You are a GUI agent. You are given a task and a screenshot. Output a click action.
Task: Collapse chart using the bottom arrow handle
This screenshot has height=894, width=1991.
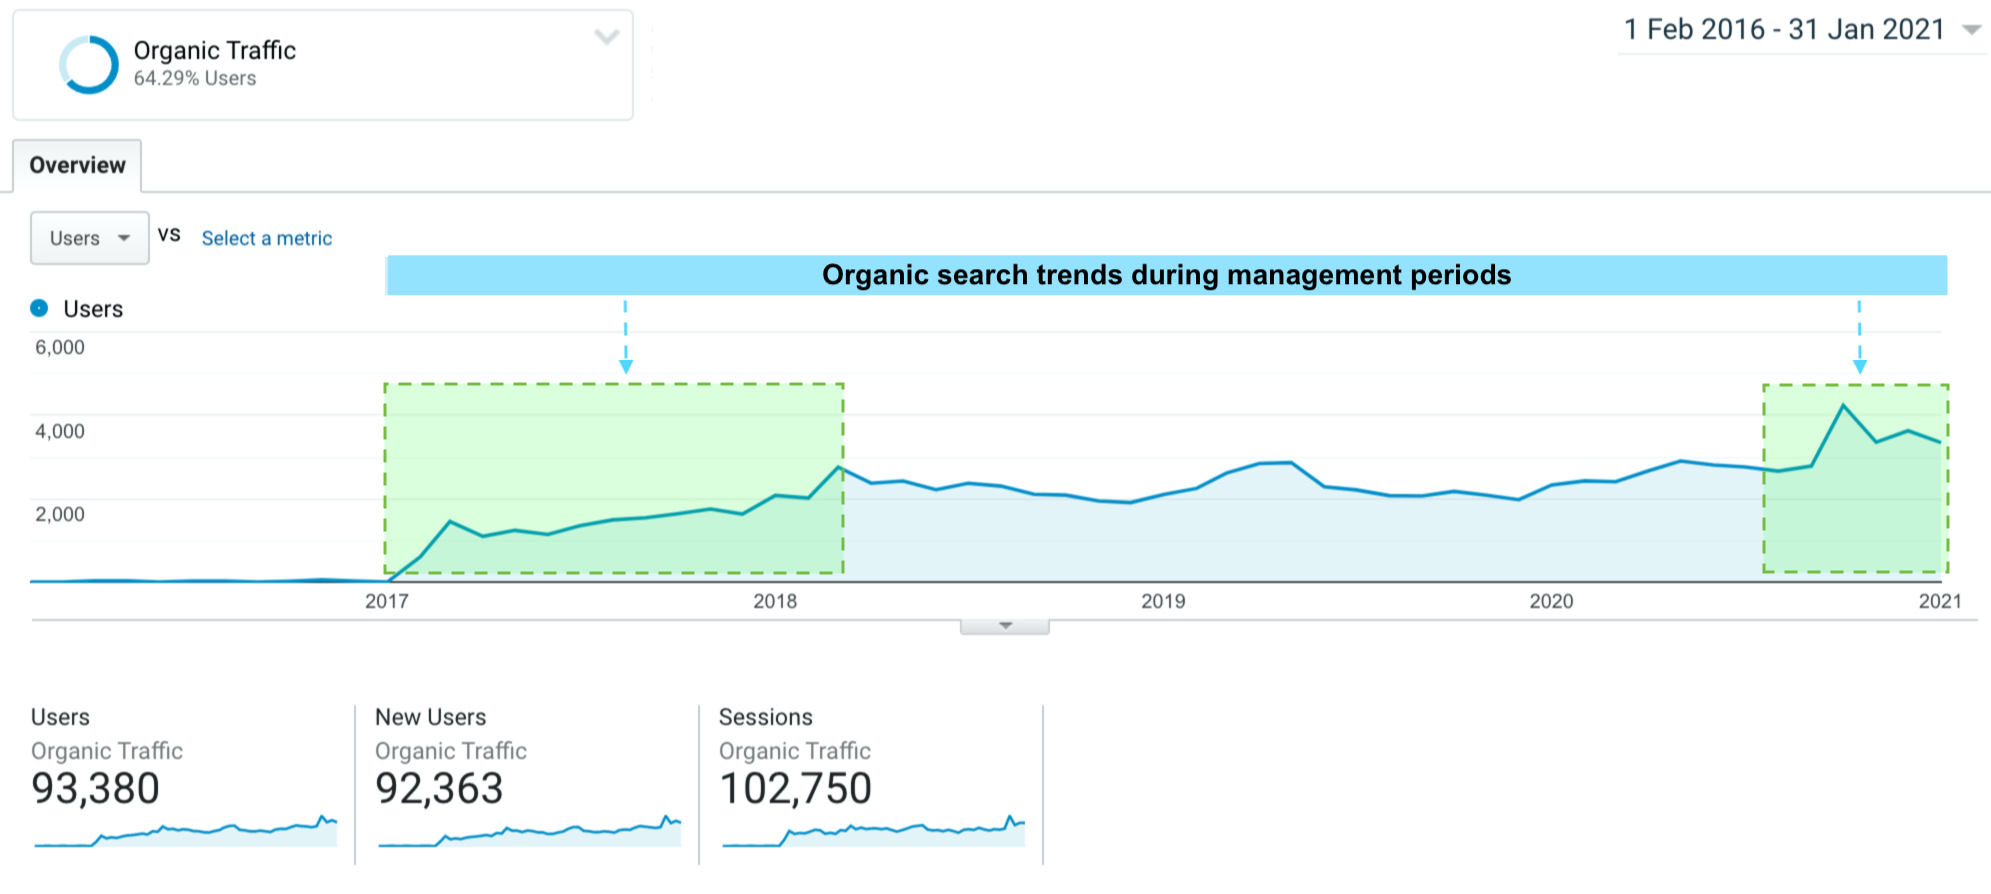point(1005,626)
